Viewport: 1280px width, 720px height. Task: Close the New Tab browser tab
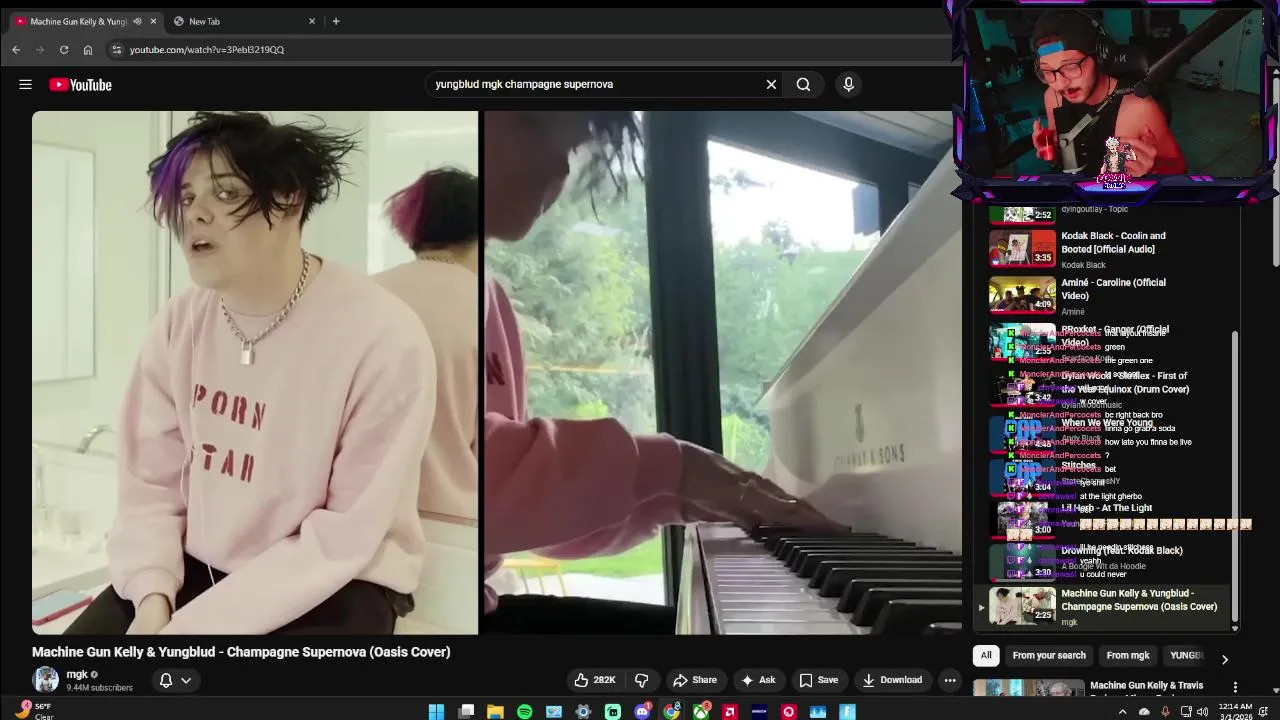coord(312,21)
